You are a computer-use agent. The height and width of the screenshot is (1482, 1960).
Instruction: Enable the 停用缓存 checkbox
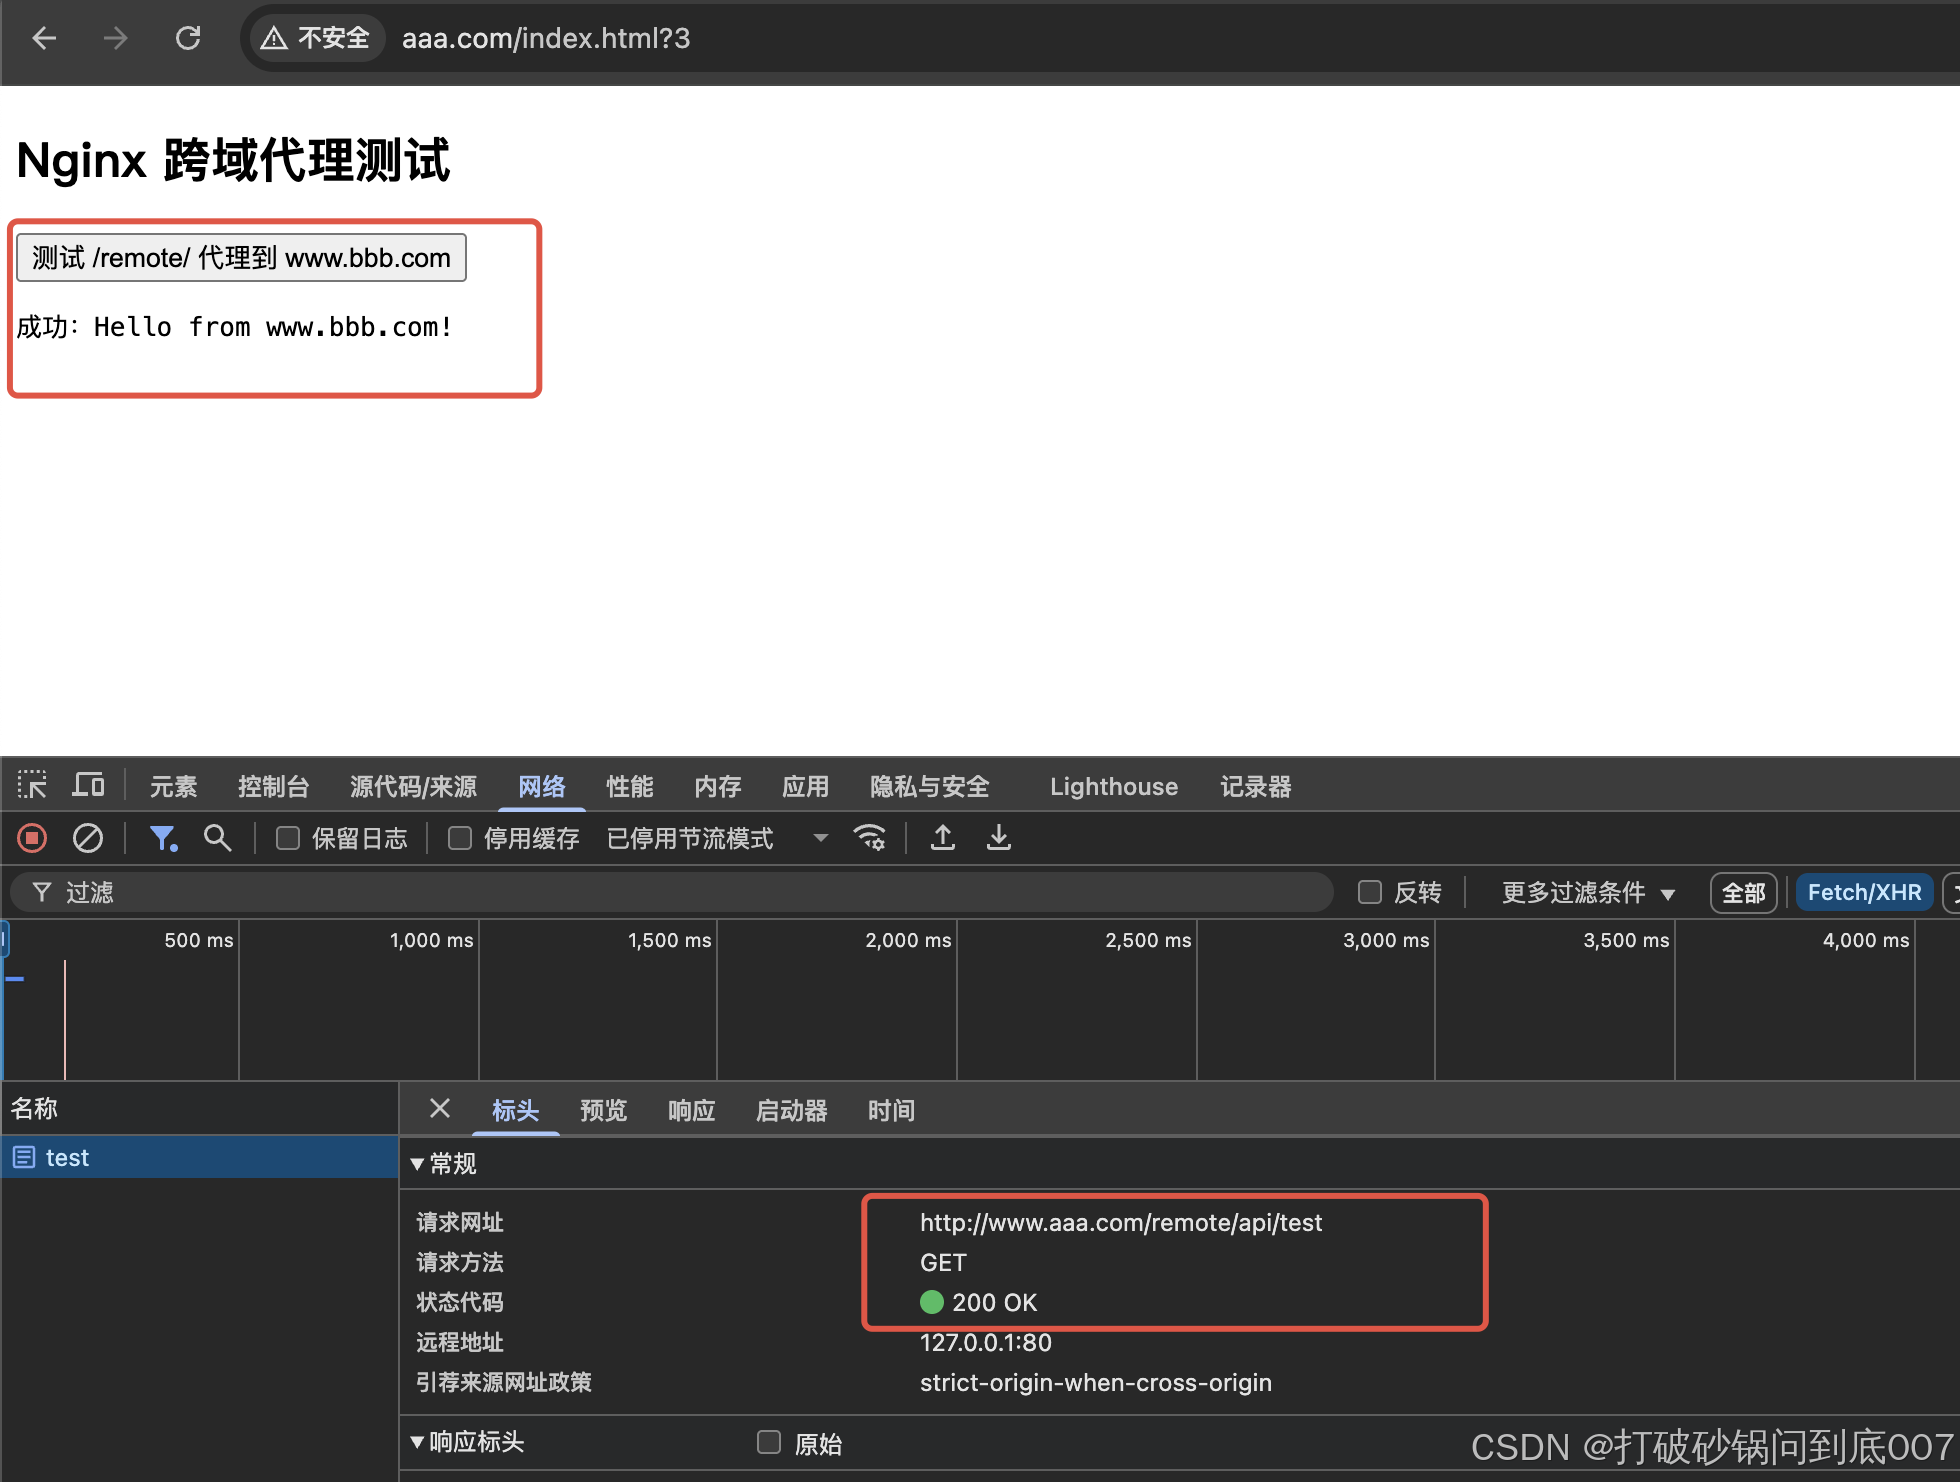[460, 838]
